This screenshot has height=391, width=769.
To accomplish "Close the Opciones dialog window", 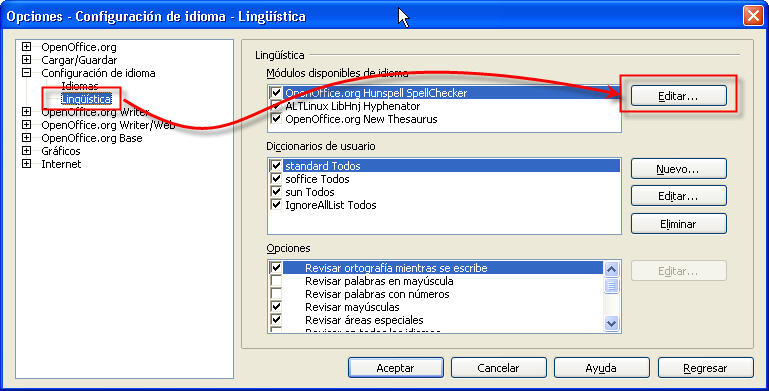I will (753, 16).
